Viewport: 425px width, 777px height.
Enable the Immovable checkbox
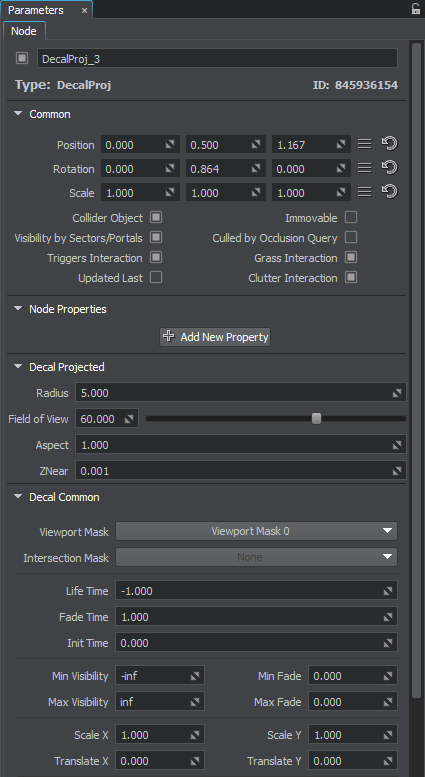click(351, 218)
